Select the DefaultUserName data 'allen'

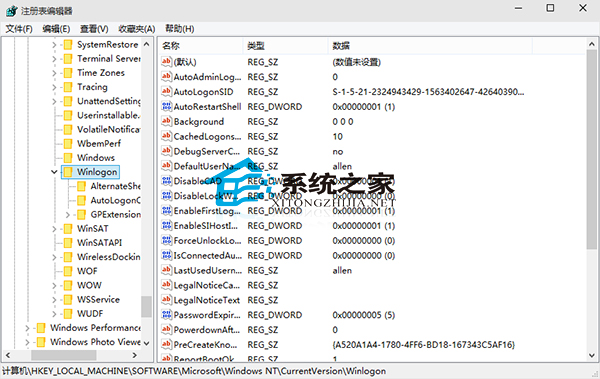[342, 167]
